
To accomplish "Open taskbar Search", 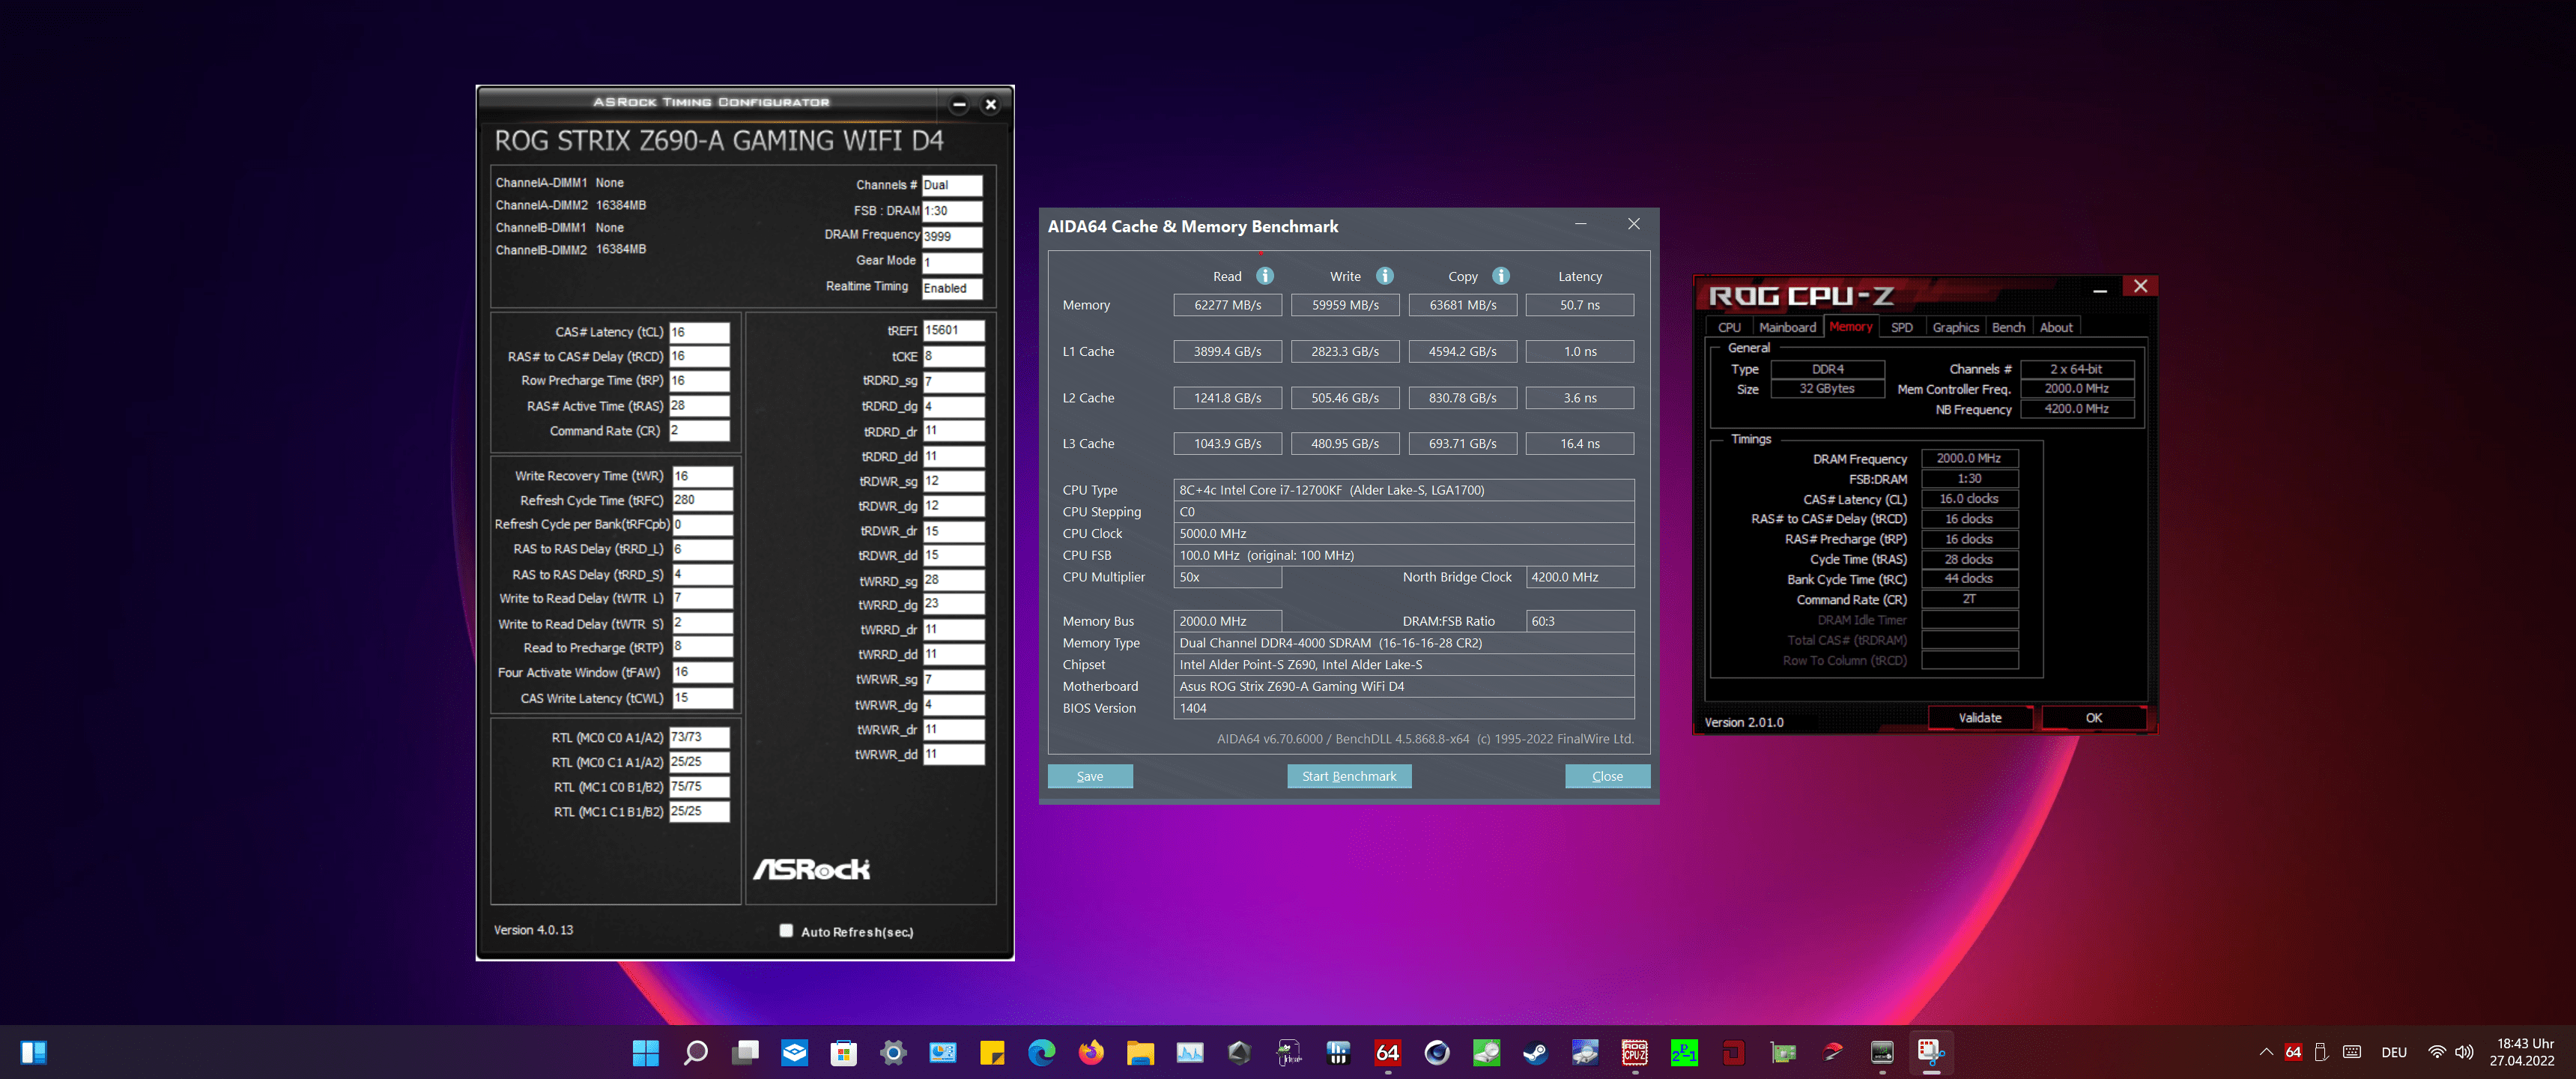I will point(695,1052).
